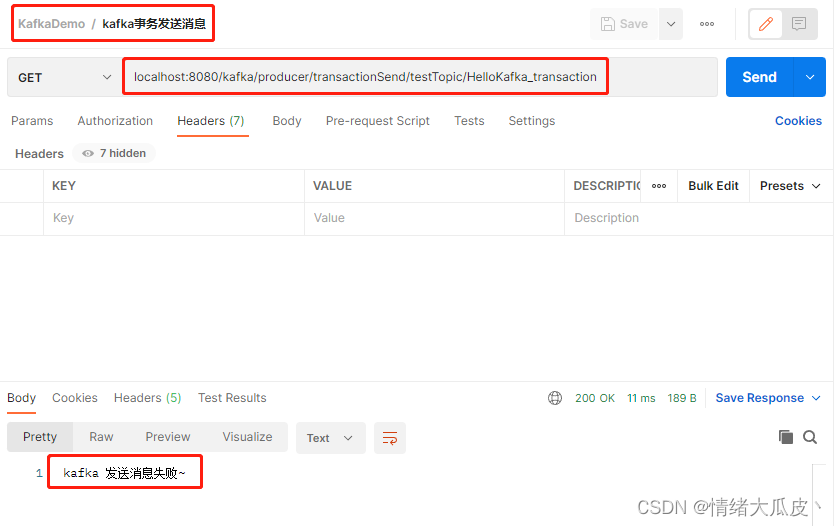Open the request more-actions ellipsis menu
The width and height of the screenshot is (836, 526).
(x=707, y=24)
